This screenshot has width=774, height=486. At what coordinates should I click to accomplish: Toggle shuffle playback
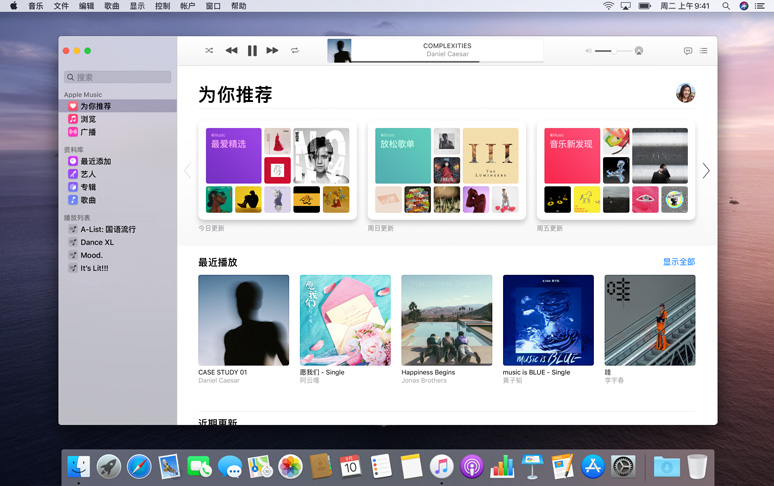tap(209, 50)
